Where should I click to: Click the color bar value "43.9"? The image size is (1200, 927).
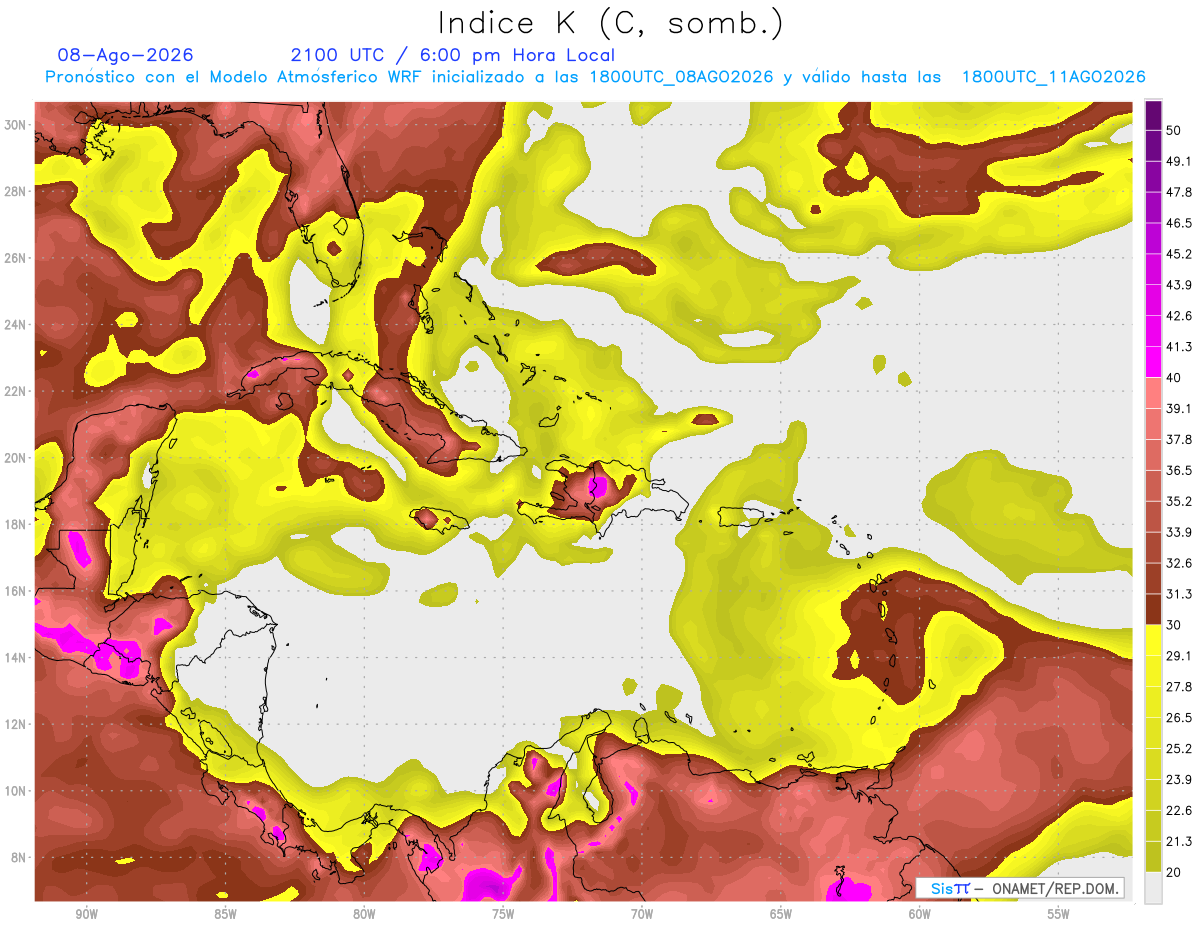pos(1179,285)
